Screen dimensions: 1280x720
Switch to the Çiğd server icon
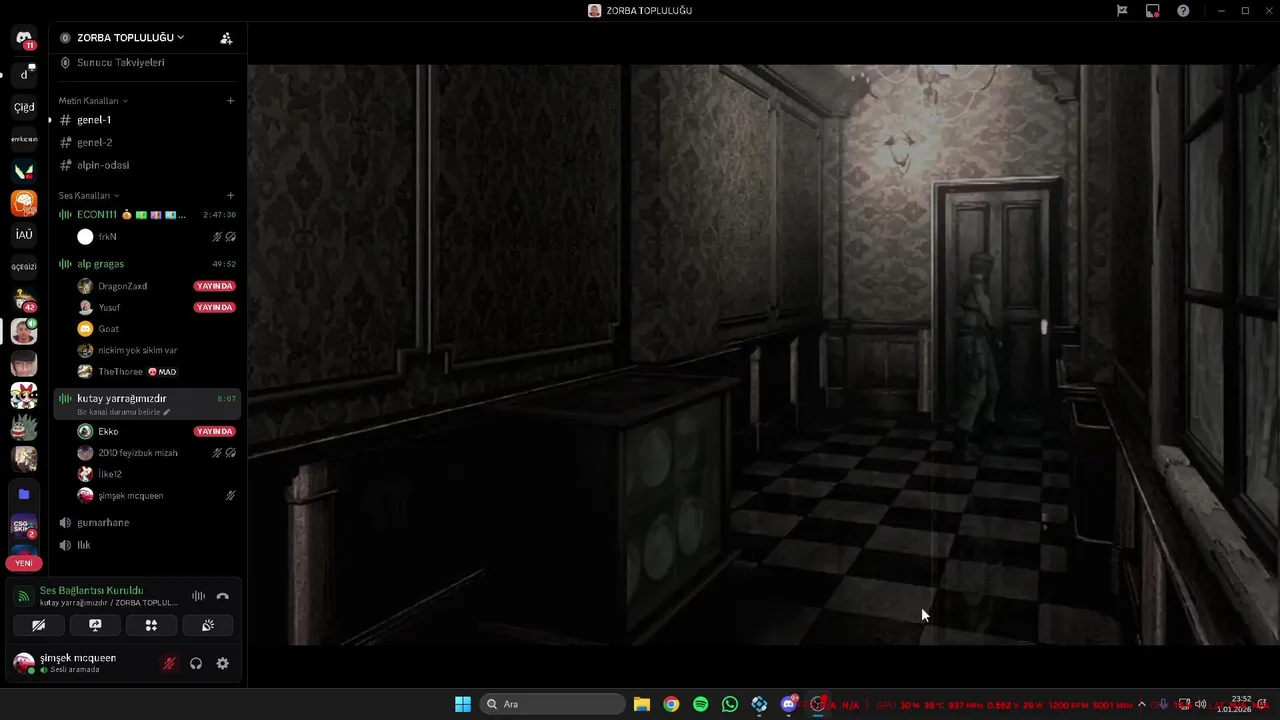[24, 107]
